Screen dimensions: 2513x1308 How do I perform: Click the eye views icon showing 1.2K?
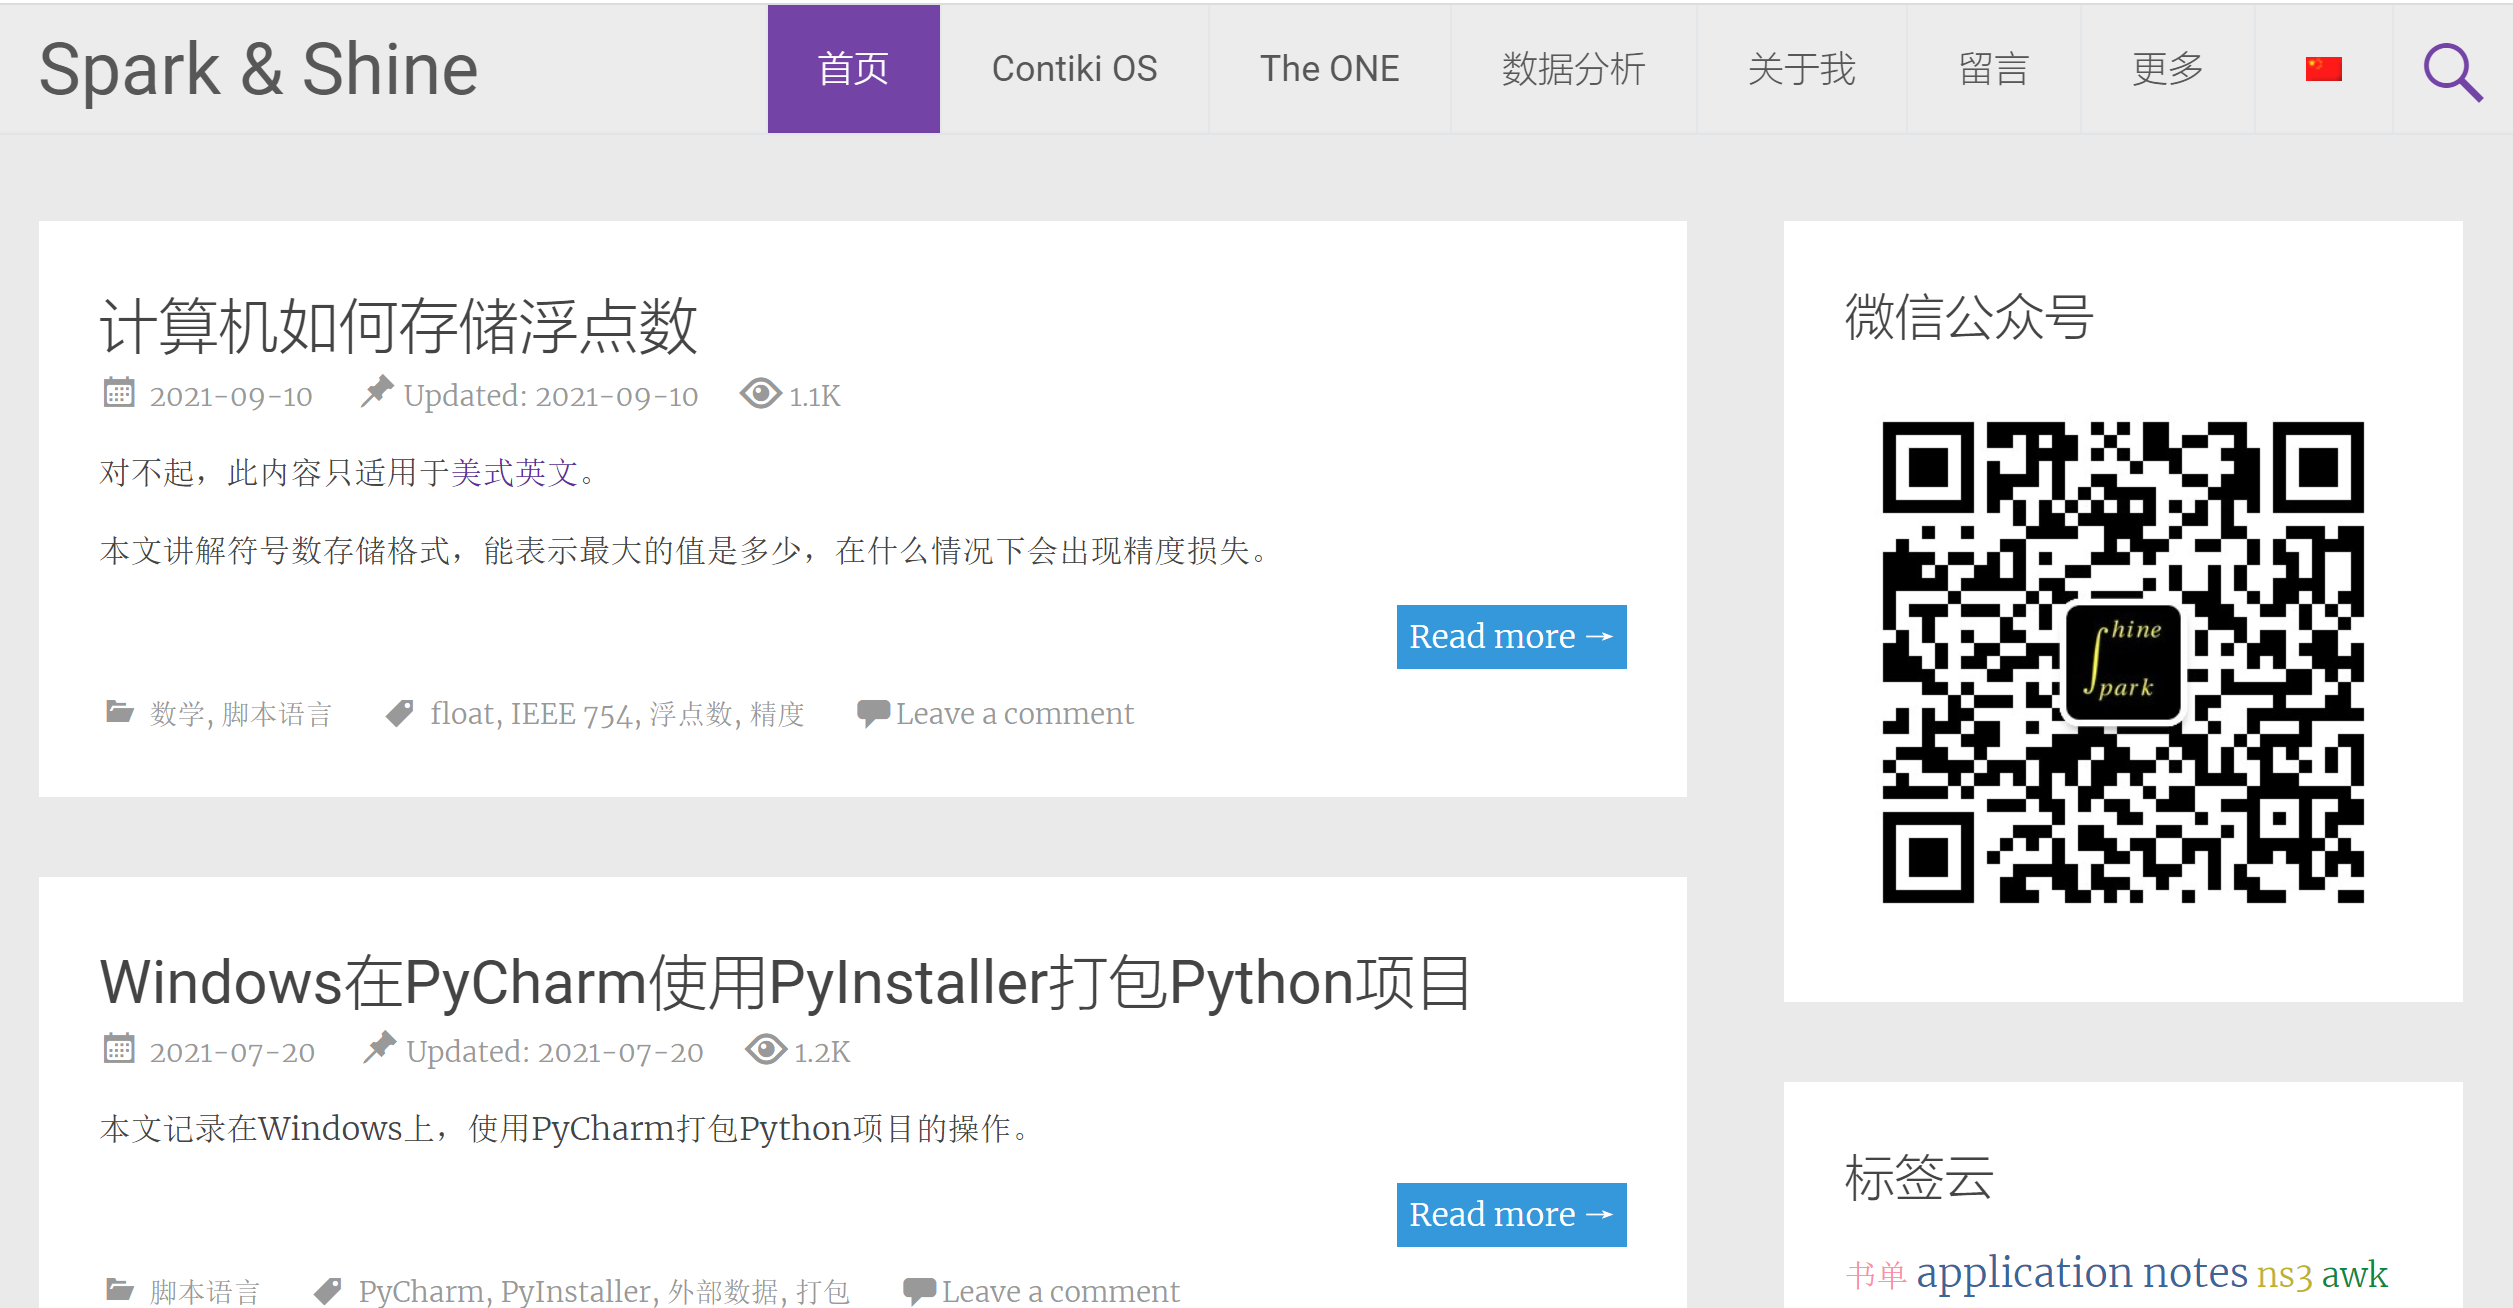click(766, 1050)
